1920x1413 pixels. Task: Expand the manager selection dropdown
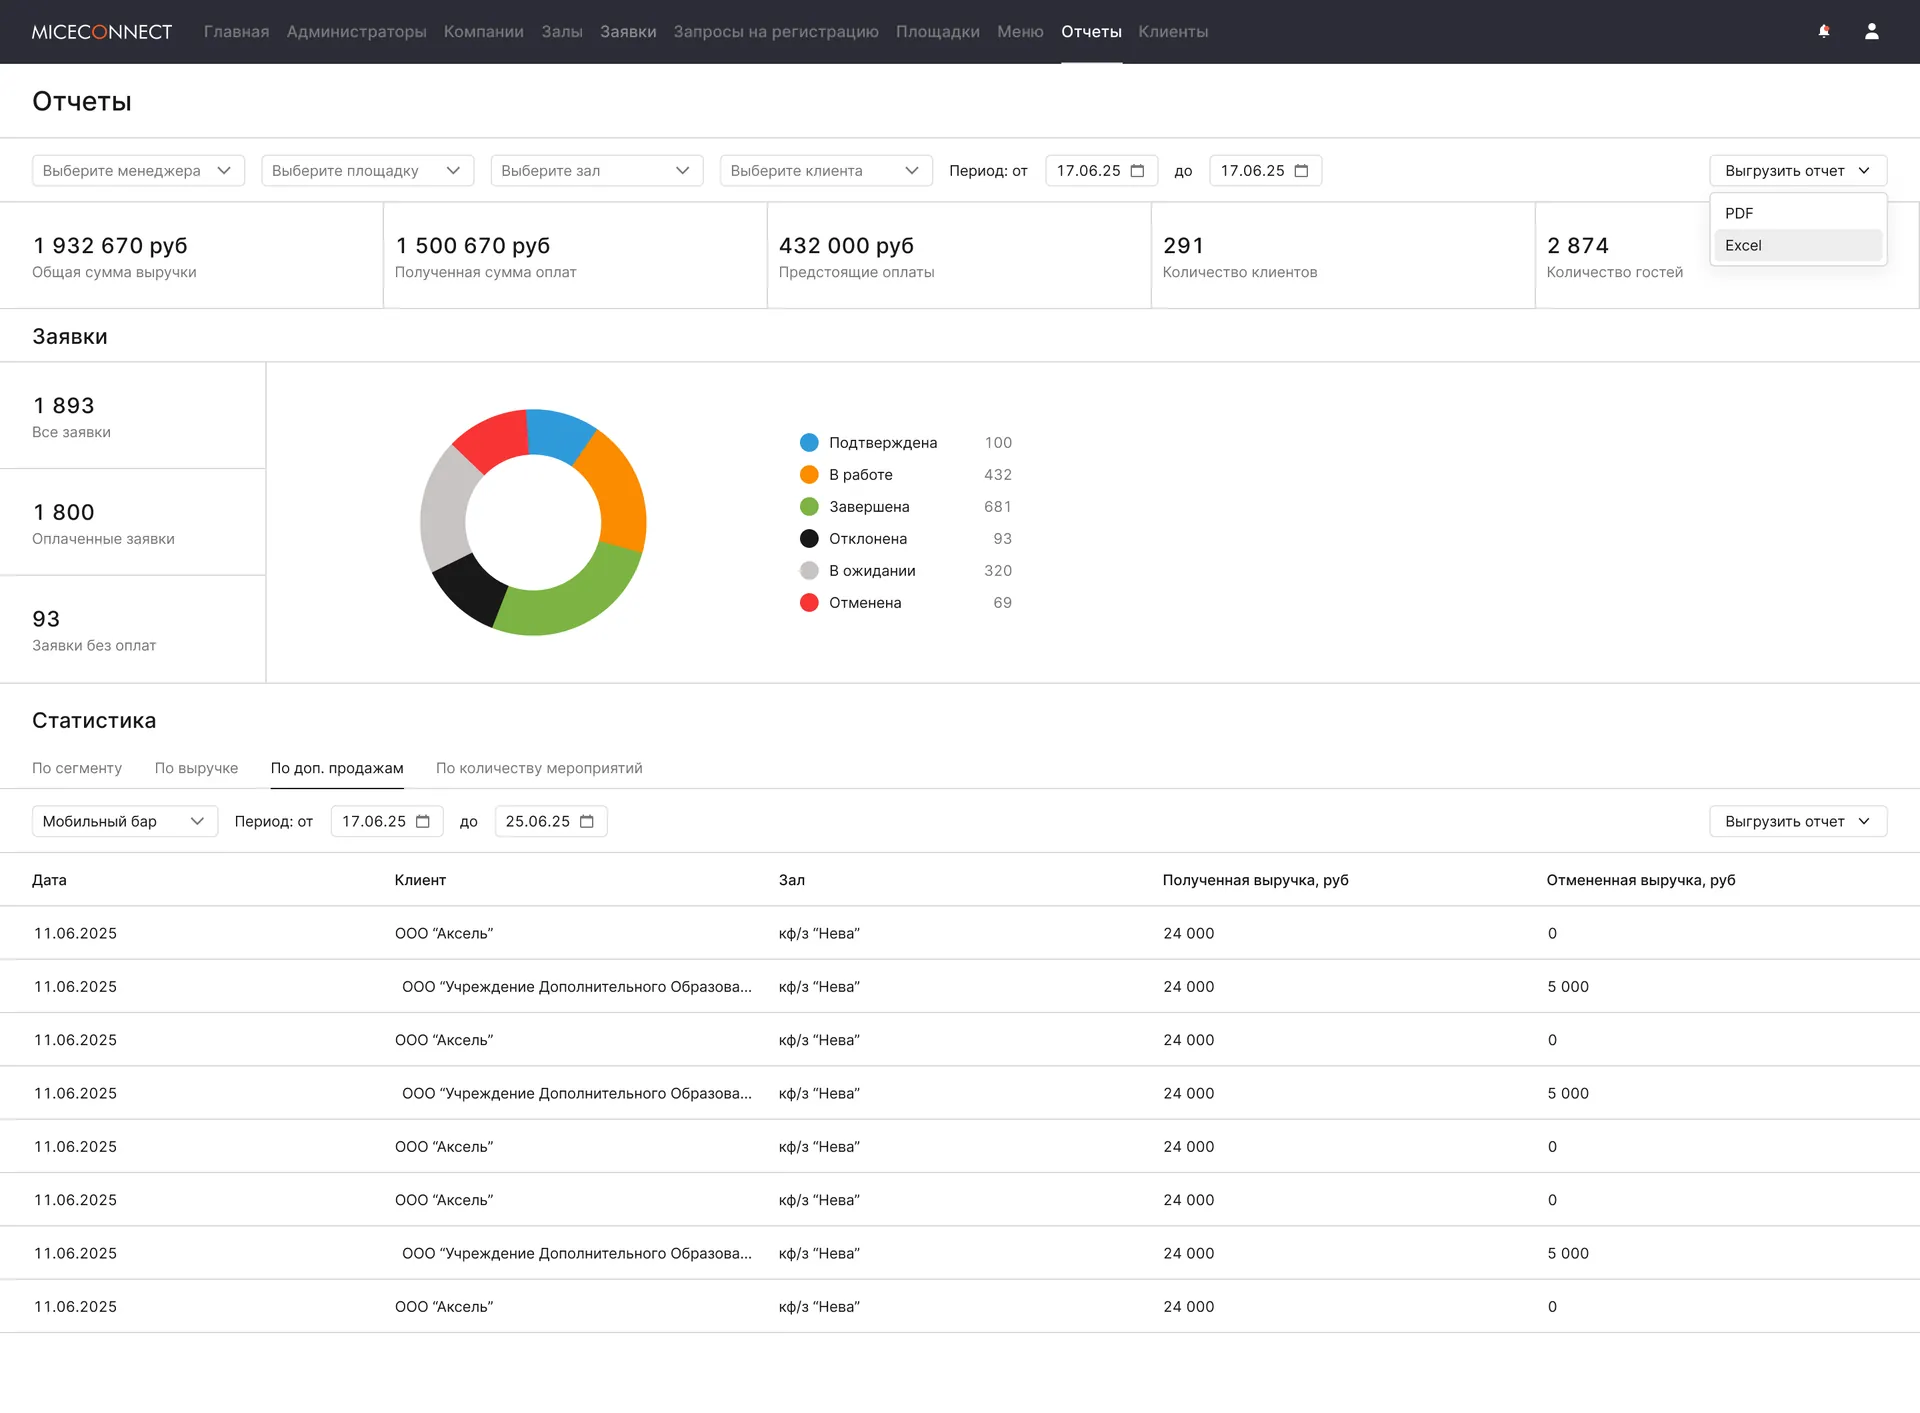point(138,171)
